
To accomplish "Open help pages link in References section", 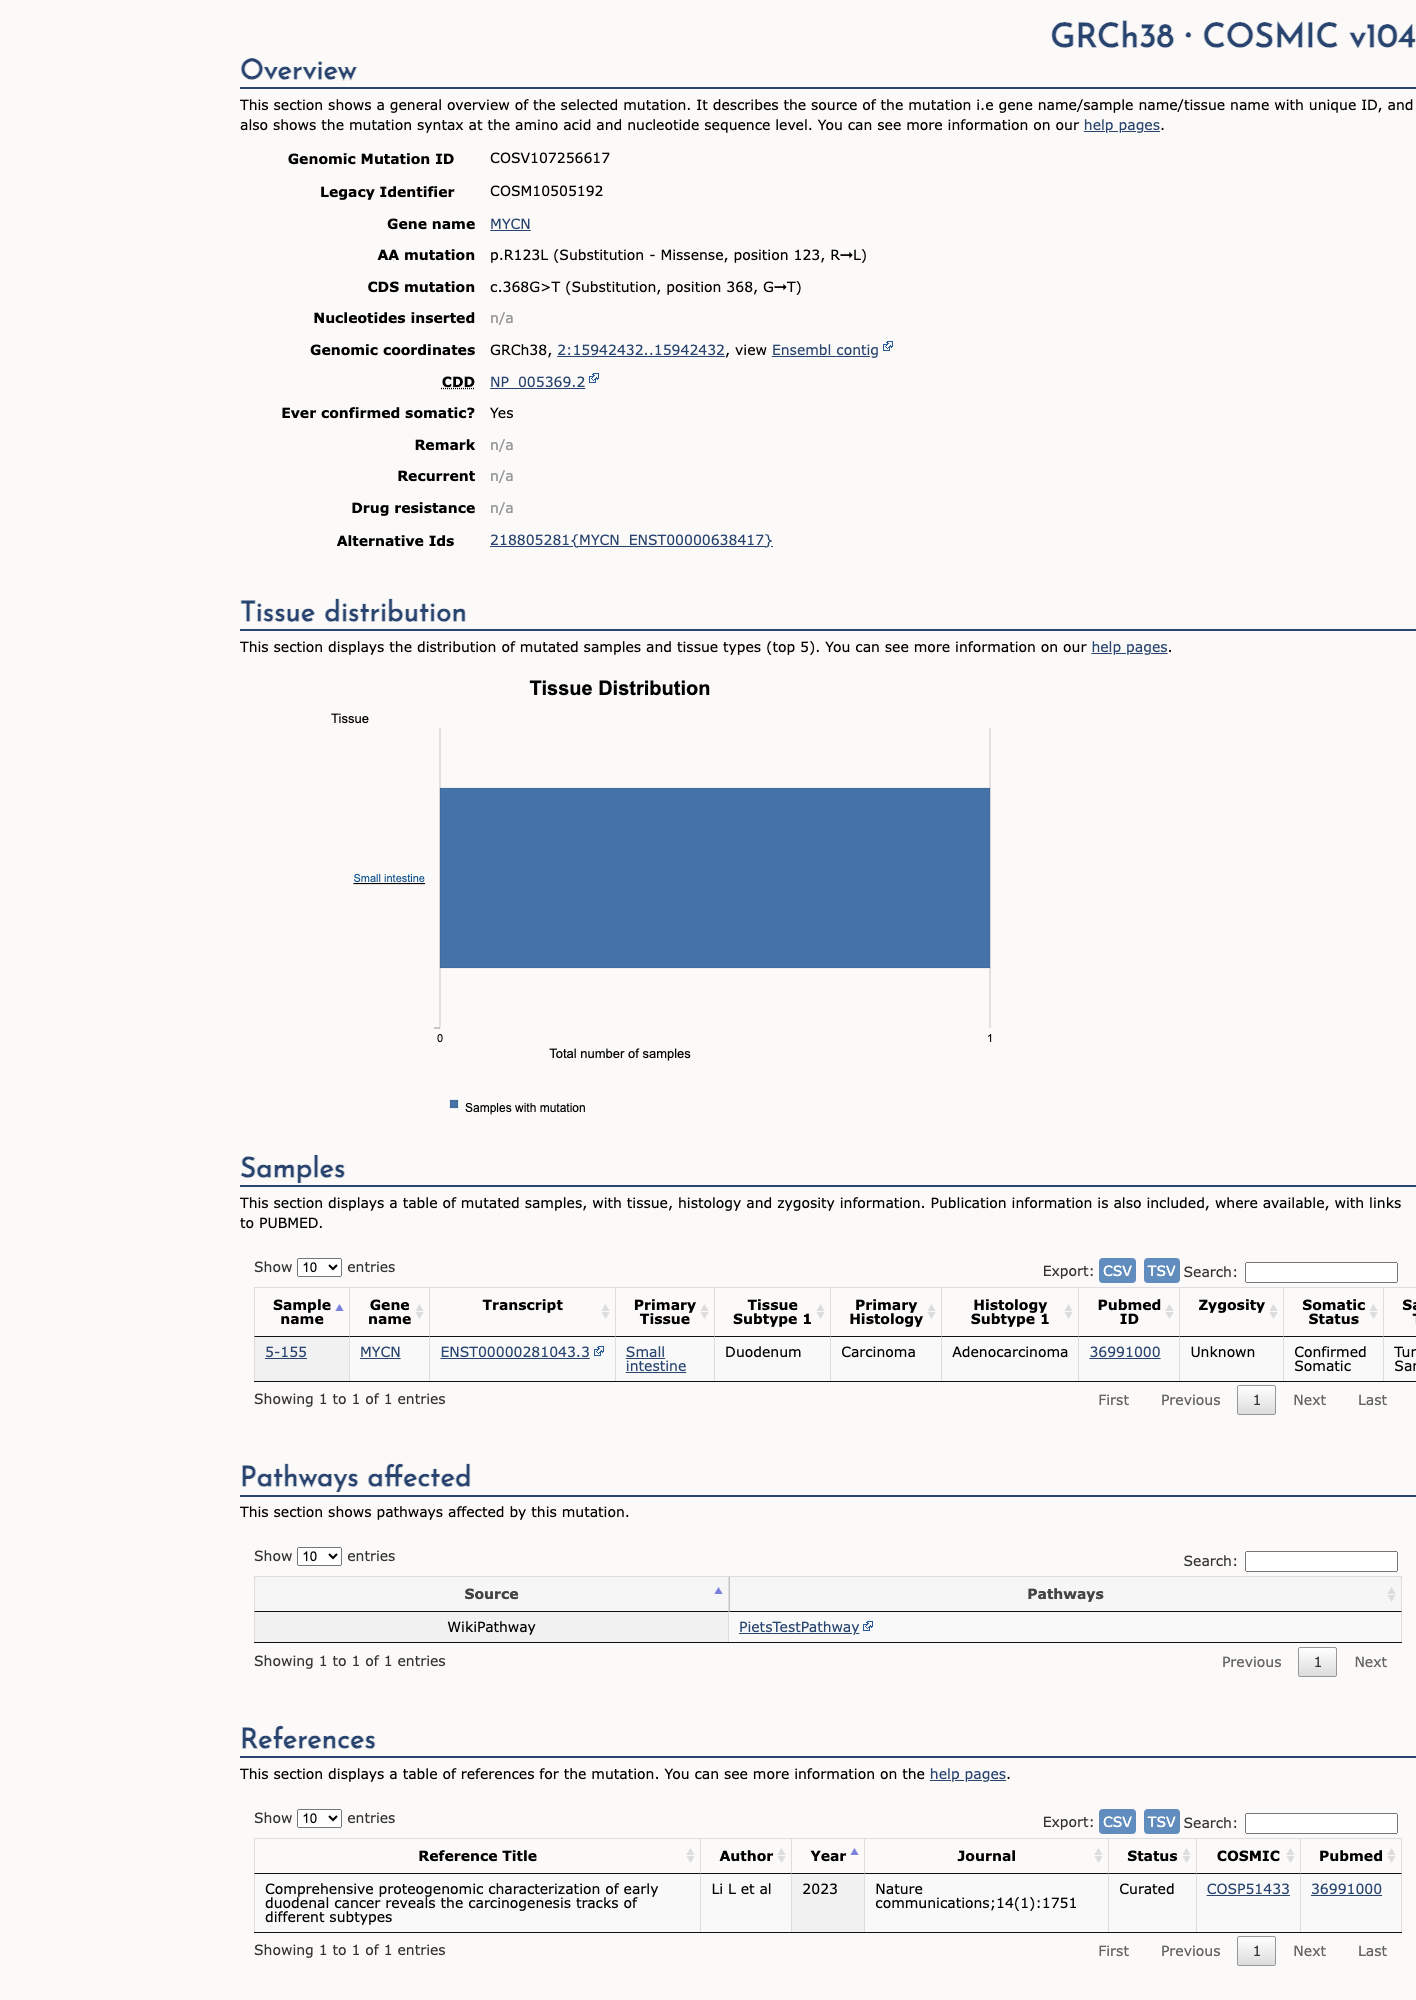I will coord(968,1774).
